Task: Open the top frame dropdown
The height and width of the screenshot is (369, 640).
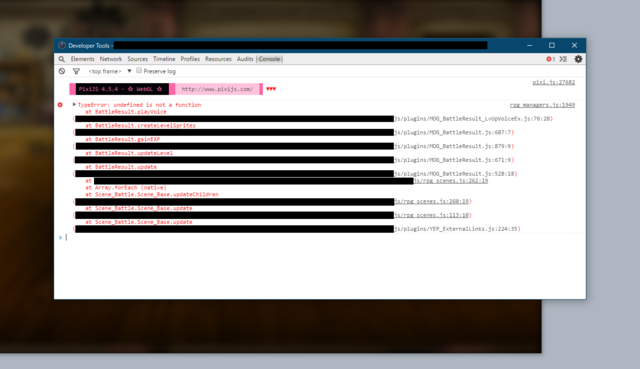Action: [110, 71]
